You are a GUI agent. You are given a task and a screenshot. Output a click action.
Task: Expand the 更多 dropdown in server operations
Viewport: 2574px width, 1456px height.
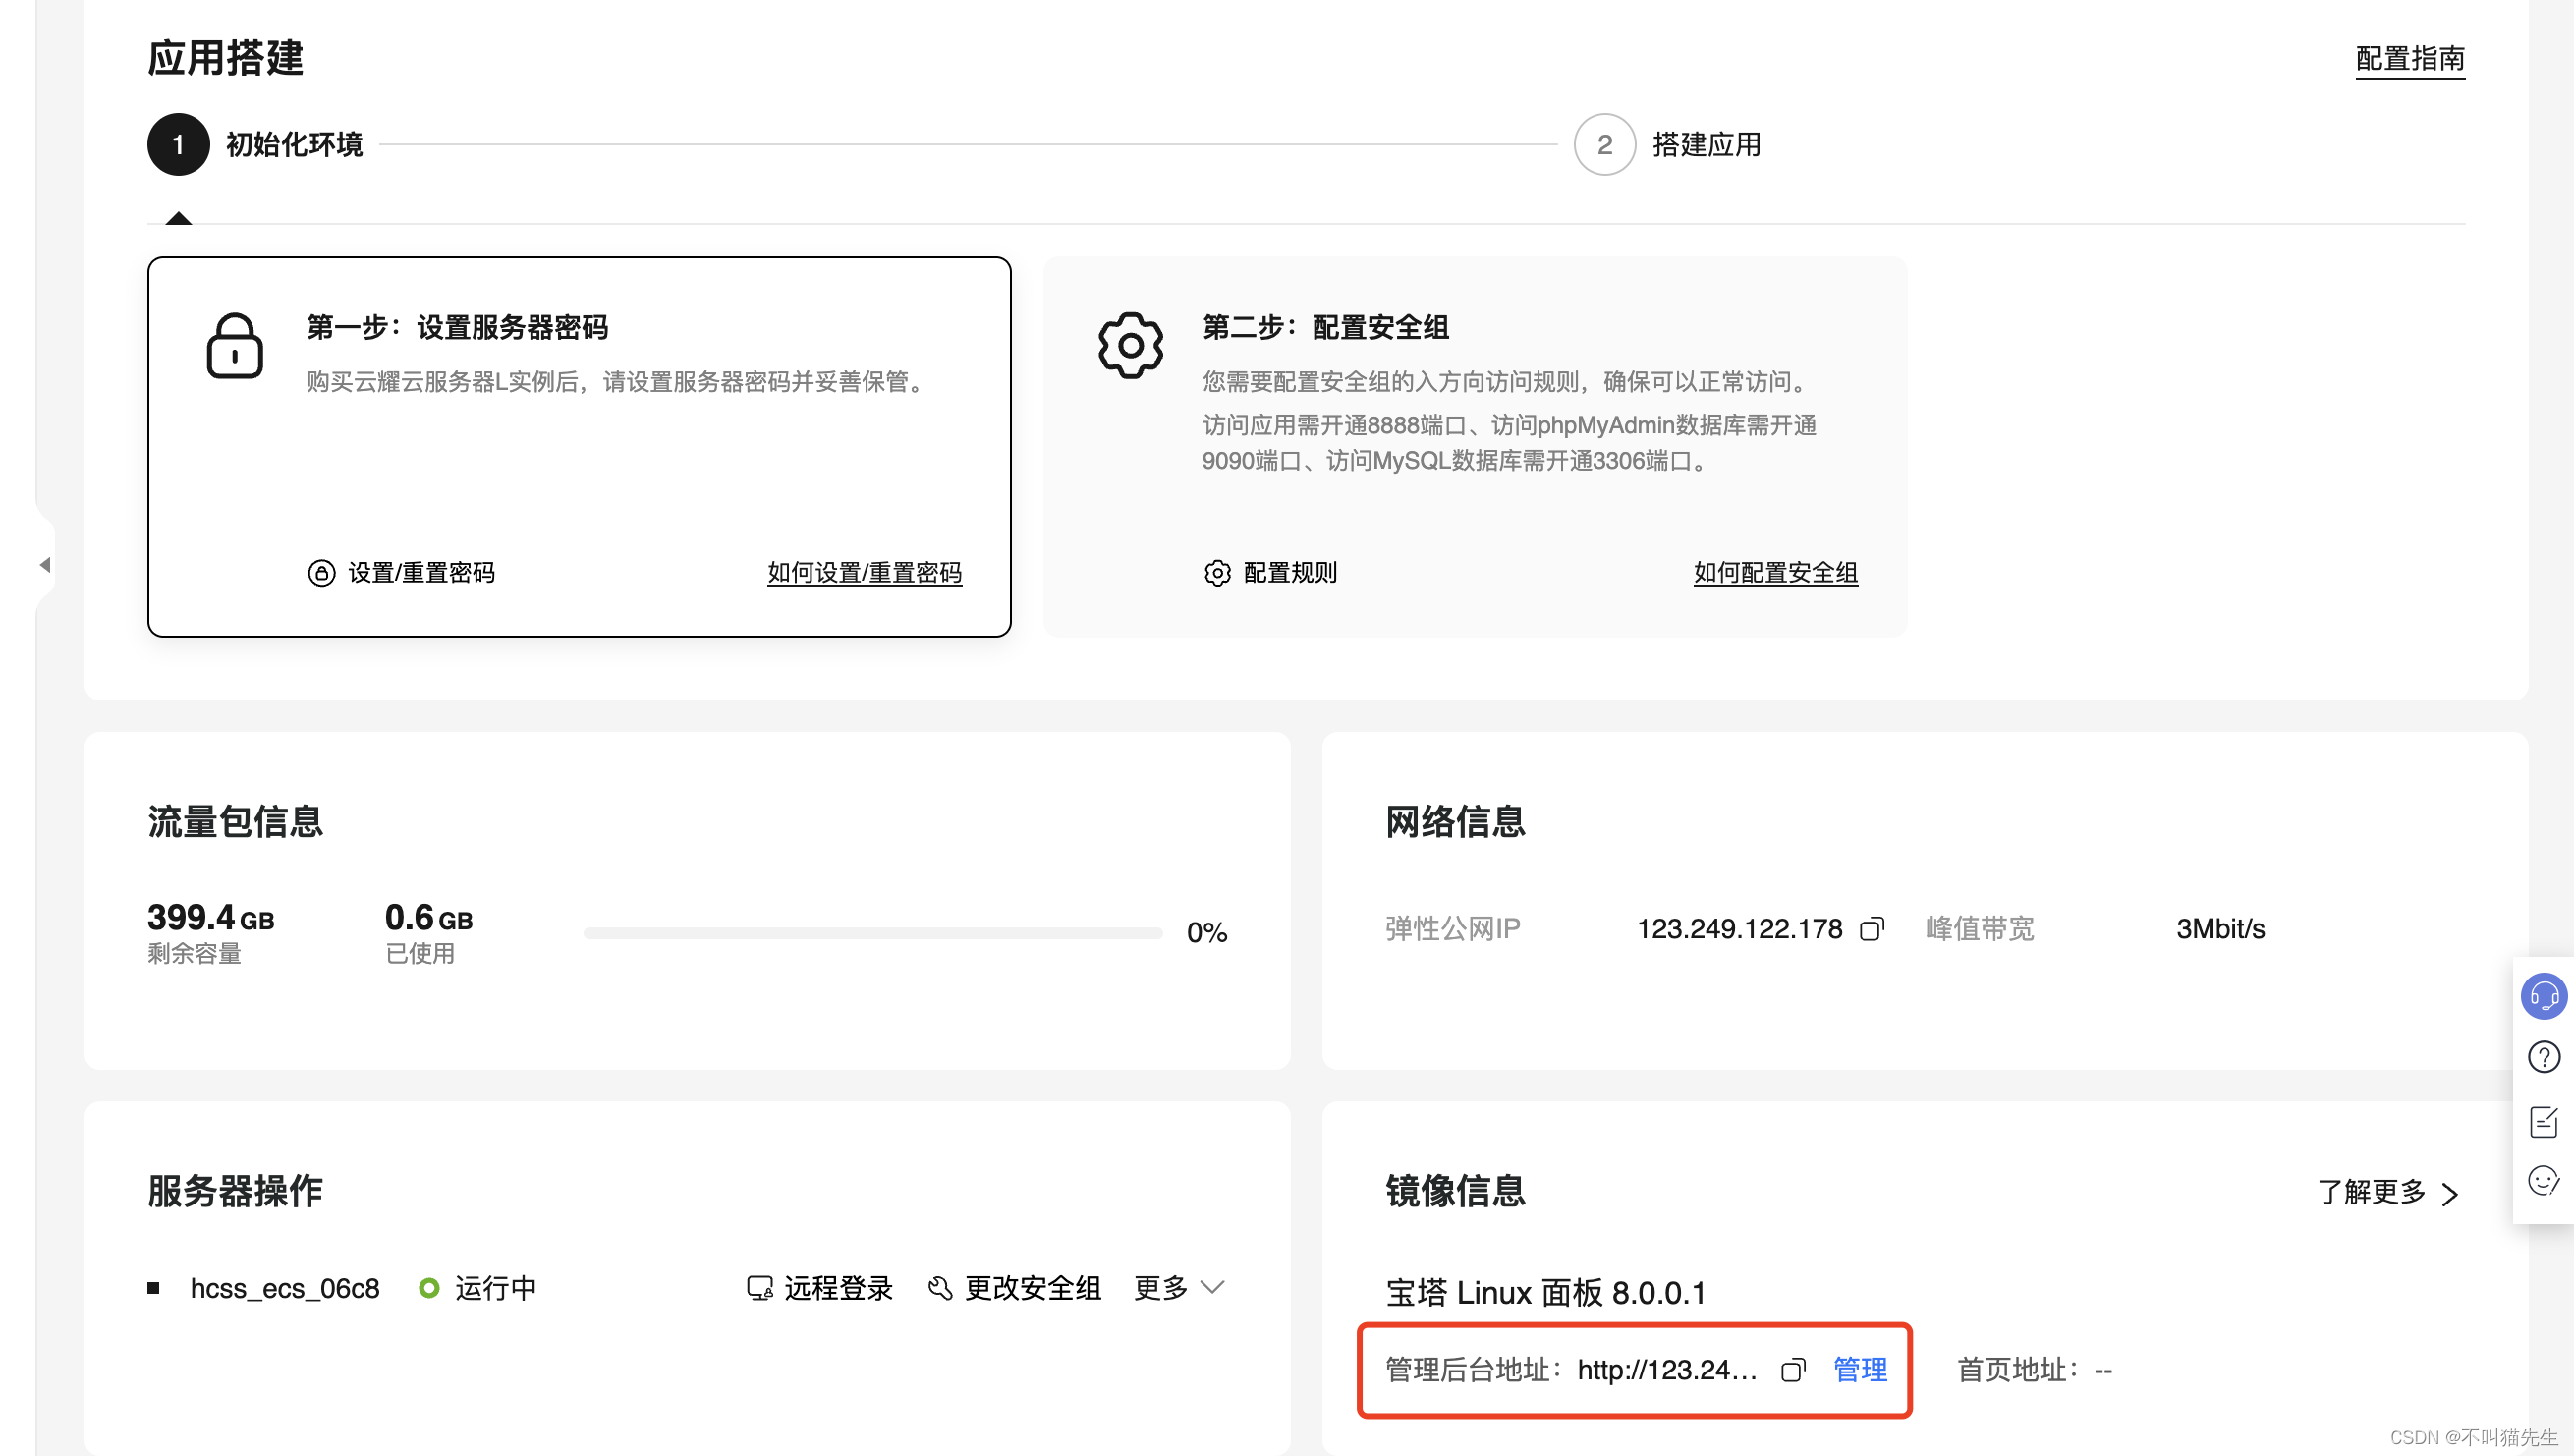click(1179, 1288)
